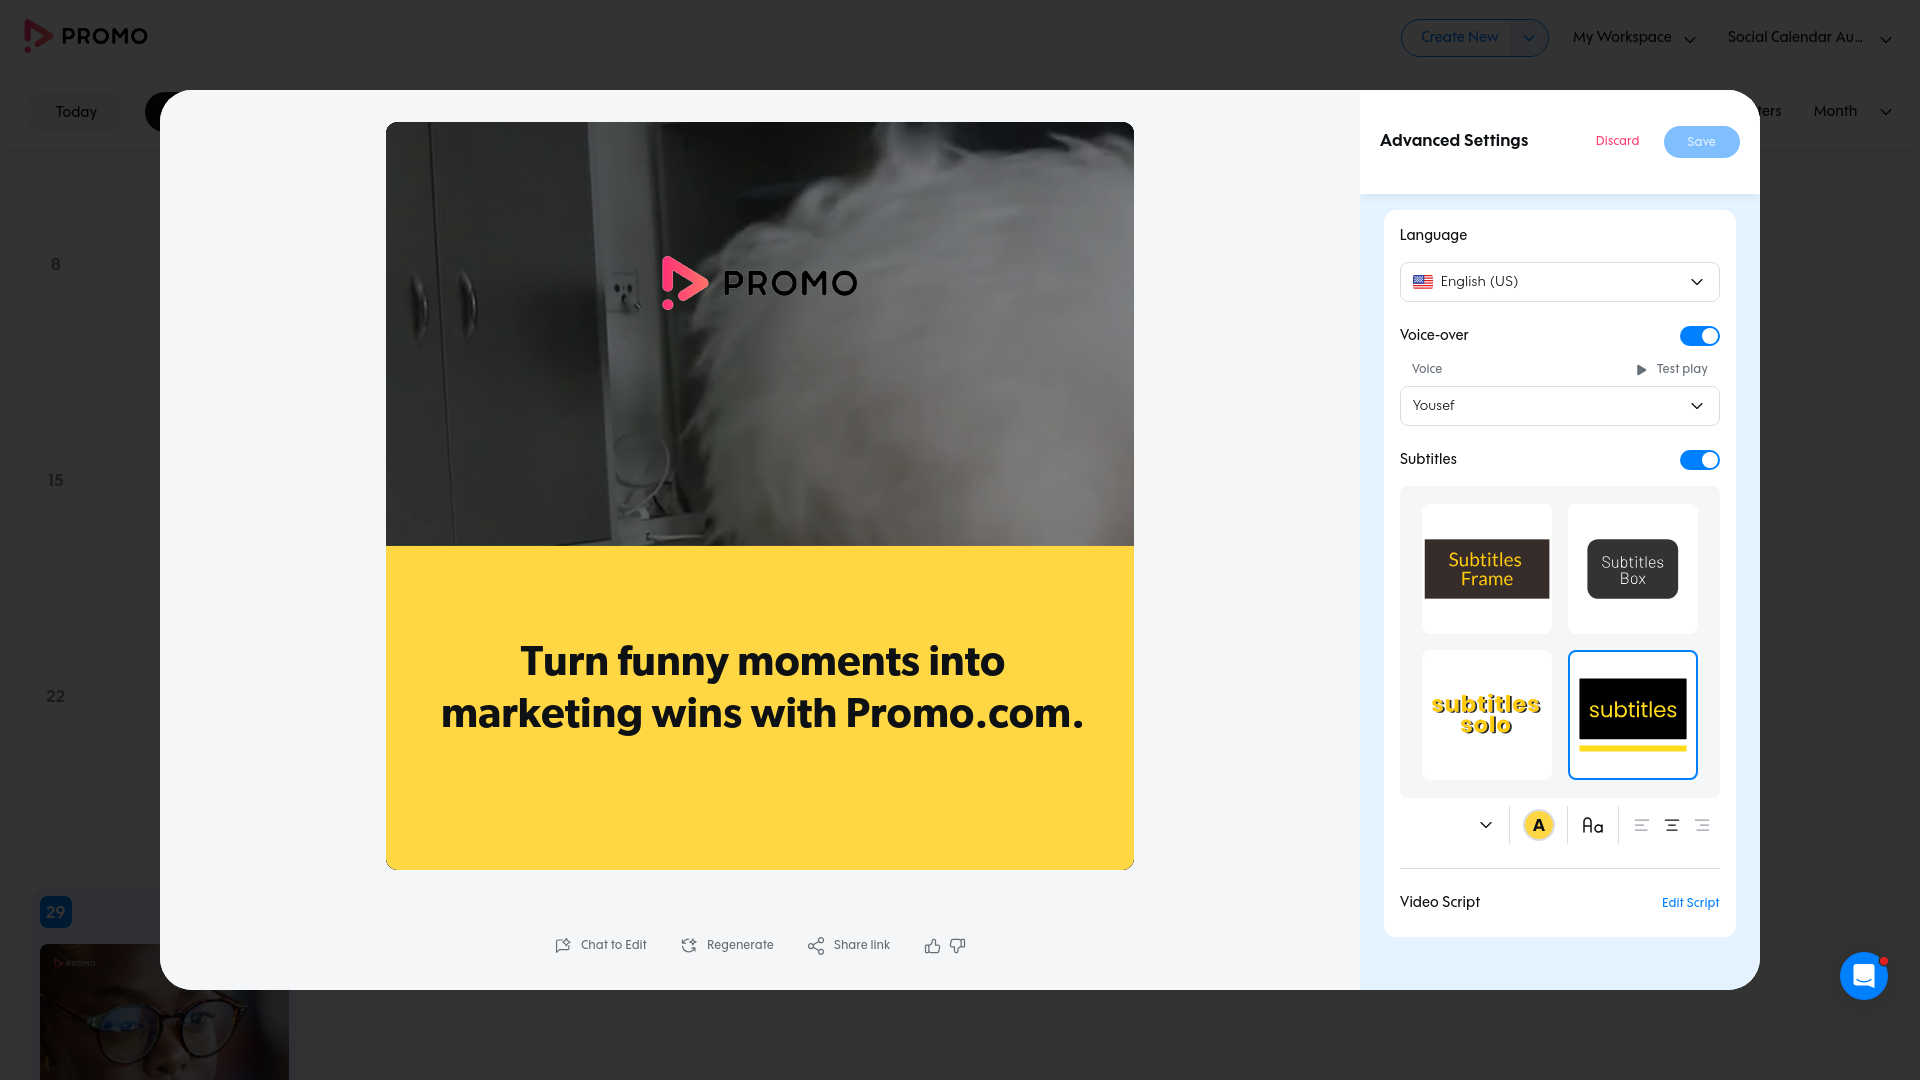This screenshot has height=1080, width=1920.
Task: Open the Edit Script link
Action: pyautogui.click(x=1690, y=903)
